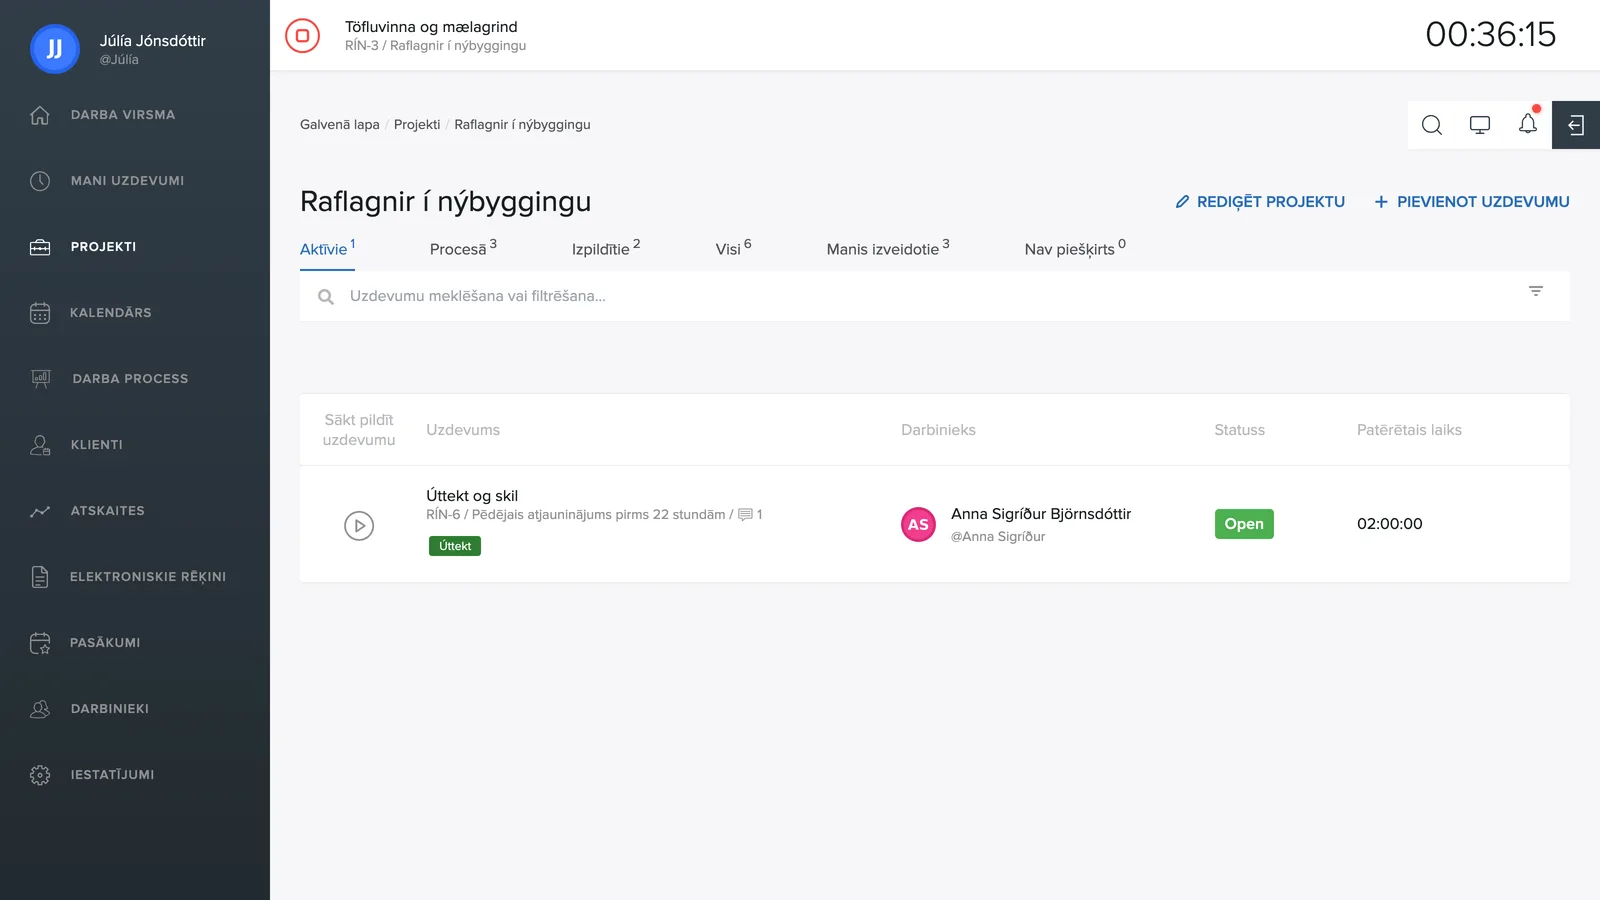The image size is (1600, 900).
Task: Click the person icon for Klienti
Action: click(40, 445)
